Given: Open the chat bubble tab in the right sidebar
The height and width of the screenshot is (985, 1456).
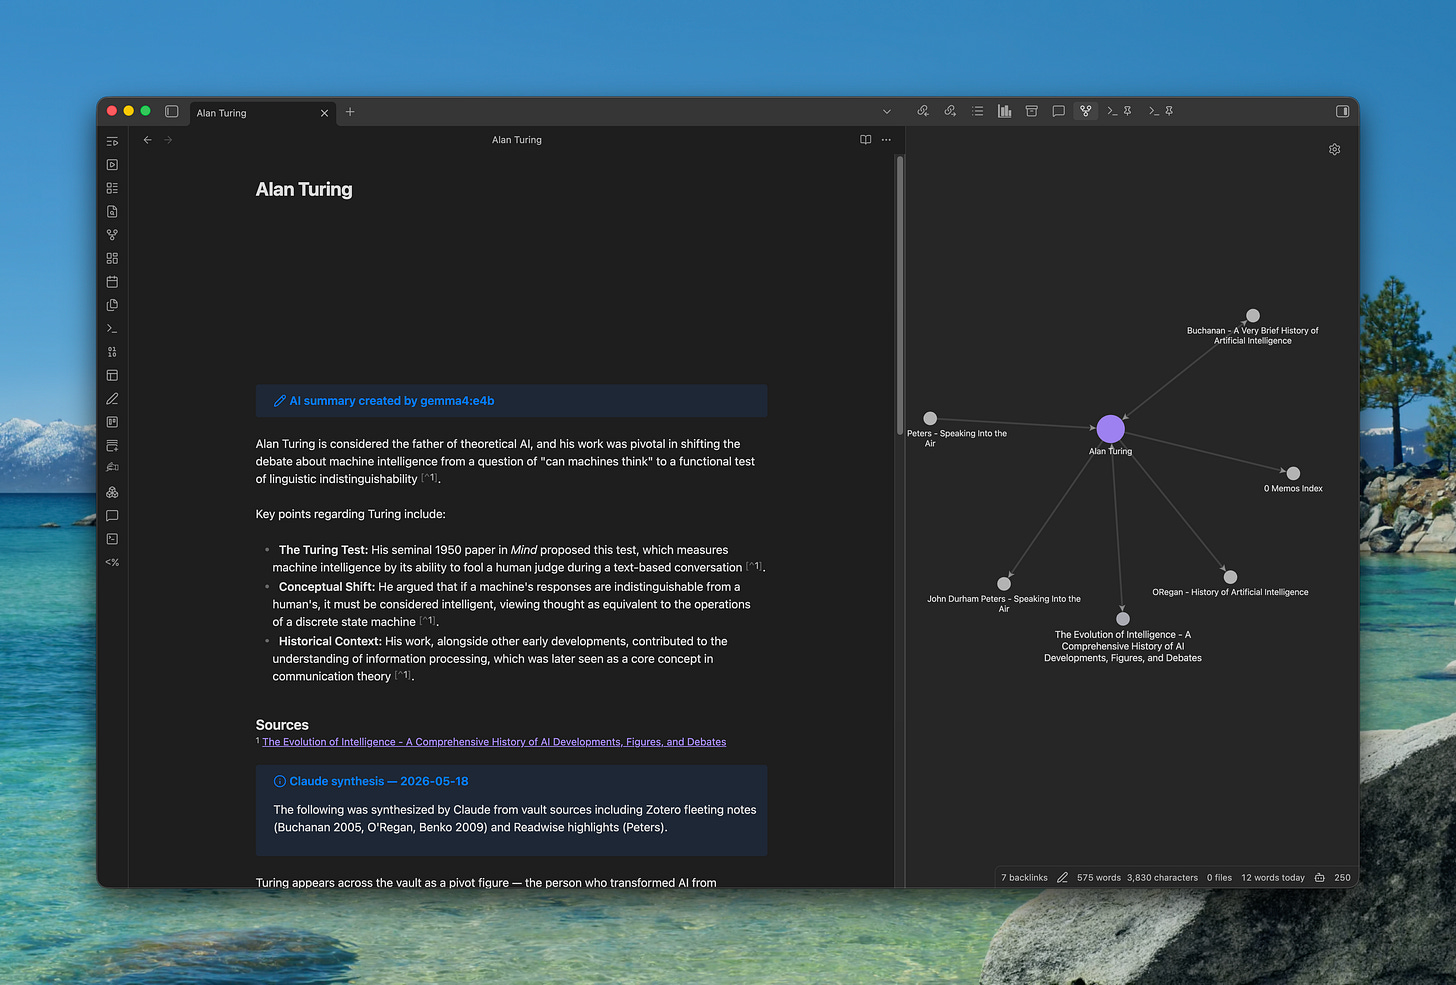Looking at the screenshot, I should tap(1058, 111).
